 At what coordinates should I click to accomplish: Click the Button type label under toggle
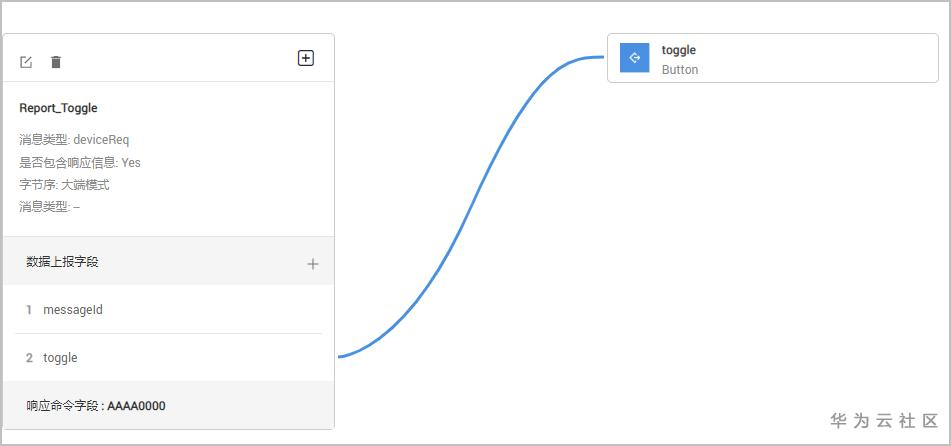[x=680, y=70]
